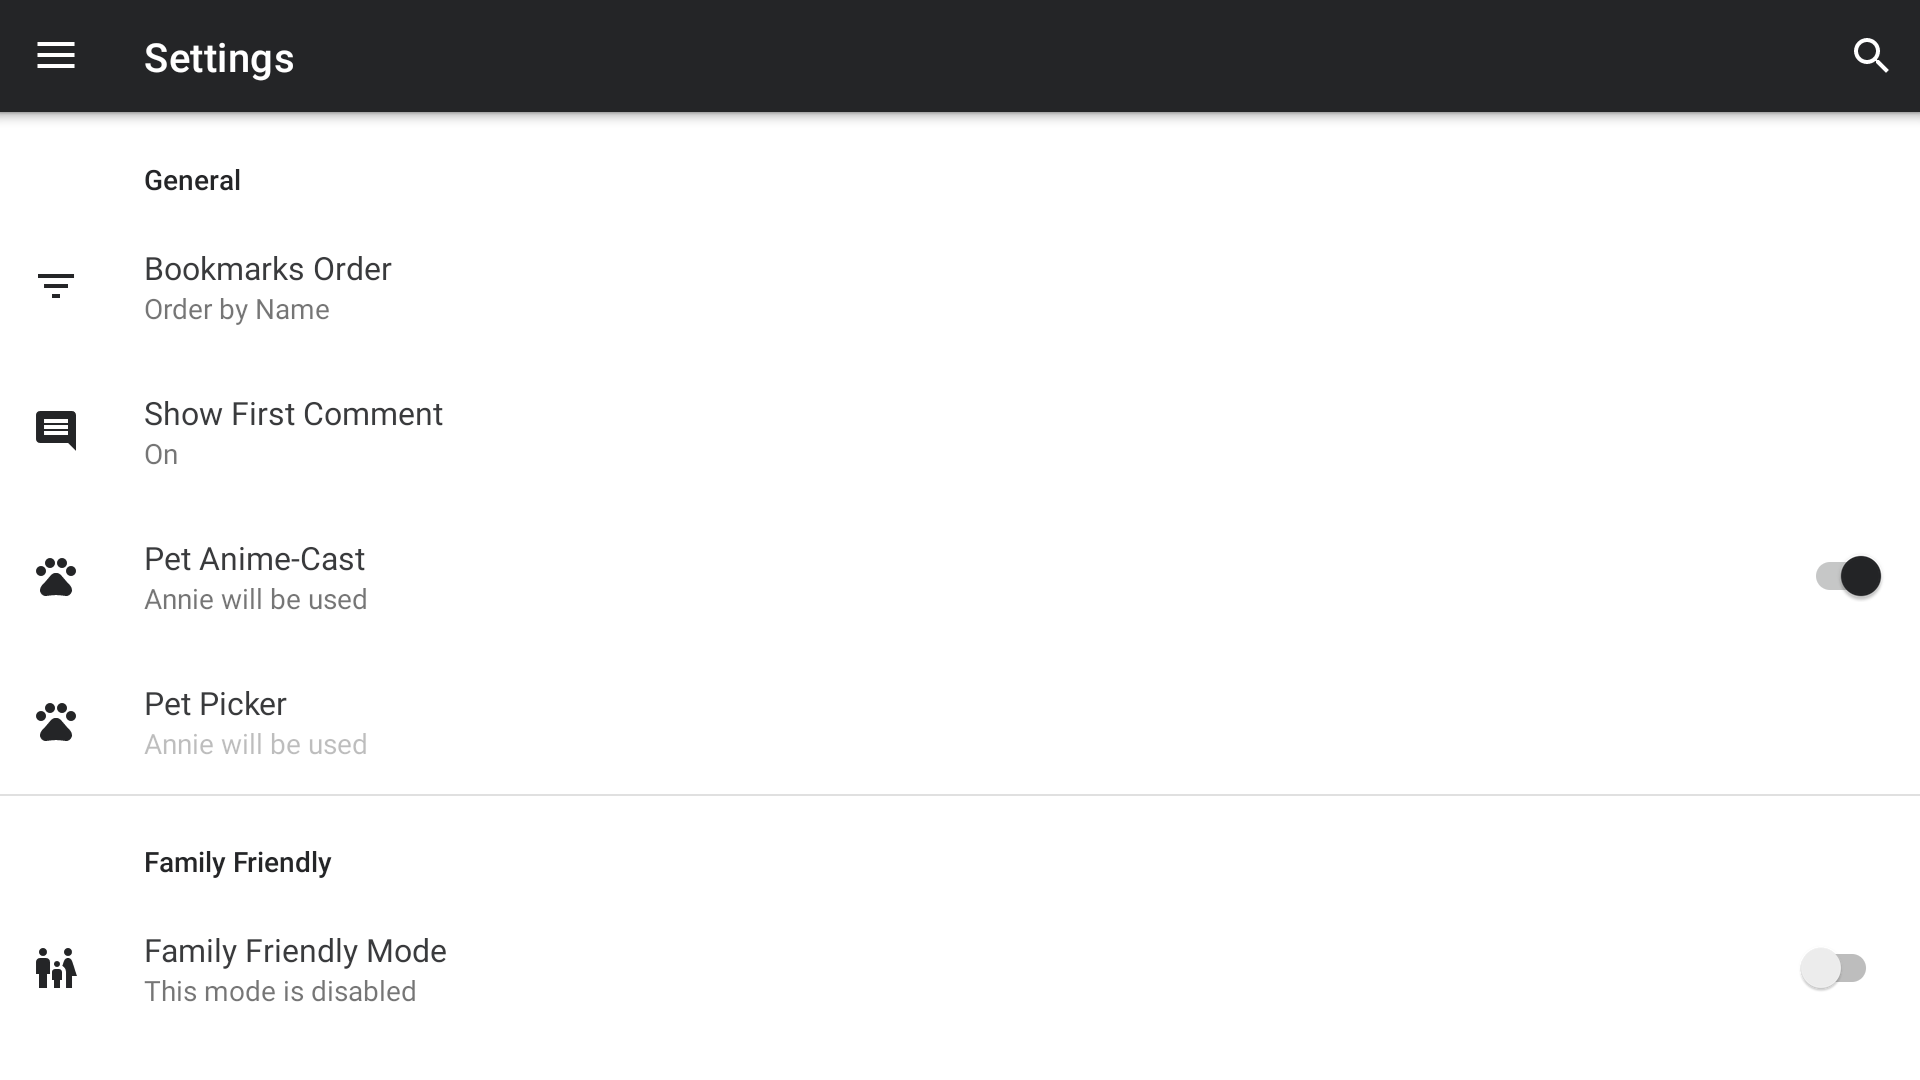Screen dimensions: 1920x1080
Task: Click the Family Friendly Mode family icon
Action: point(56,968)
